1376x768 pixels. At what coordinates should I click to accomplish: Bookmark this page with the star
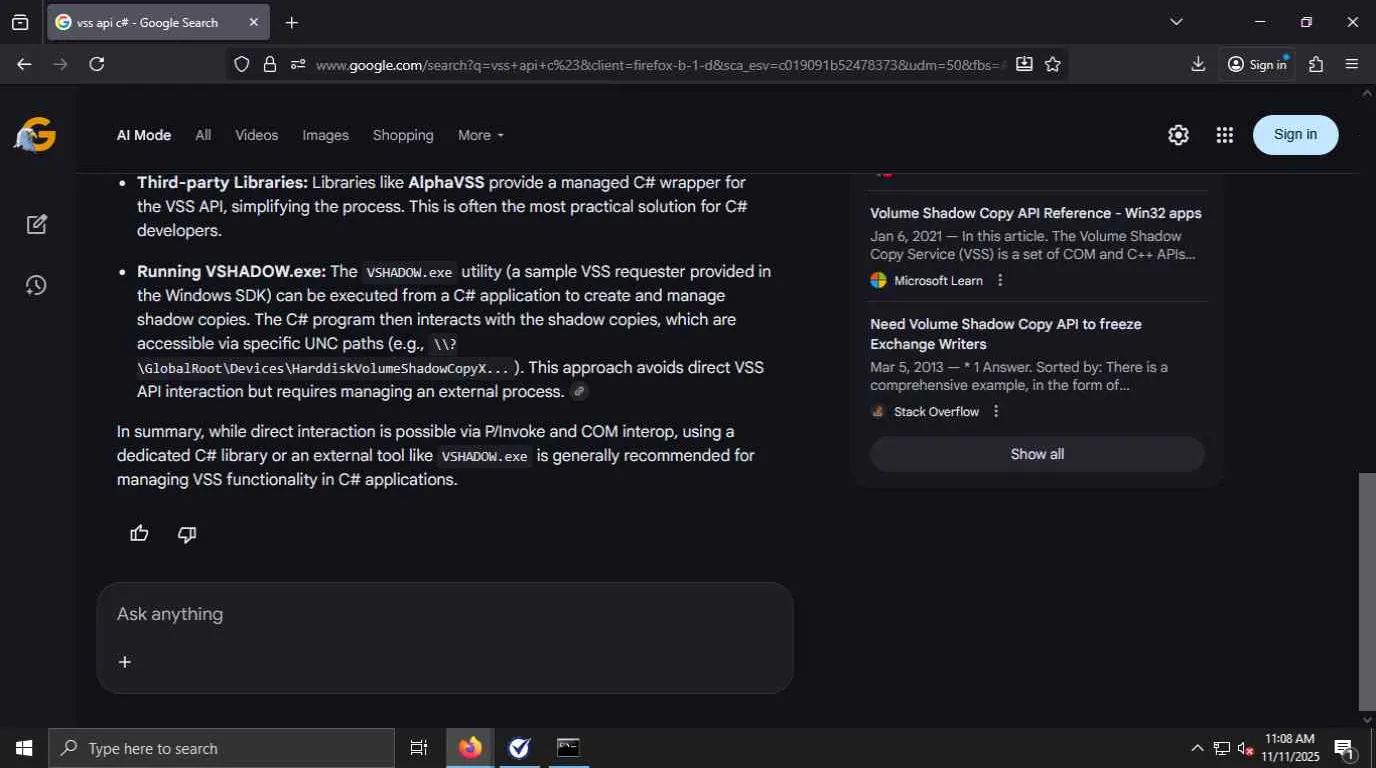[x=1053, y=64]
